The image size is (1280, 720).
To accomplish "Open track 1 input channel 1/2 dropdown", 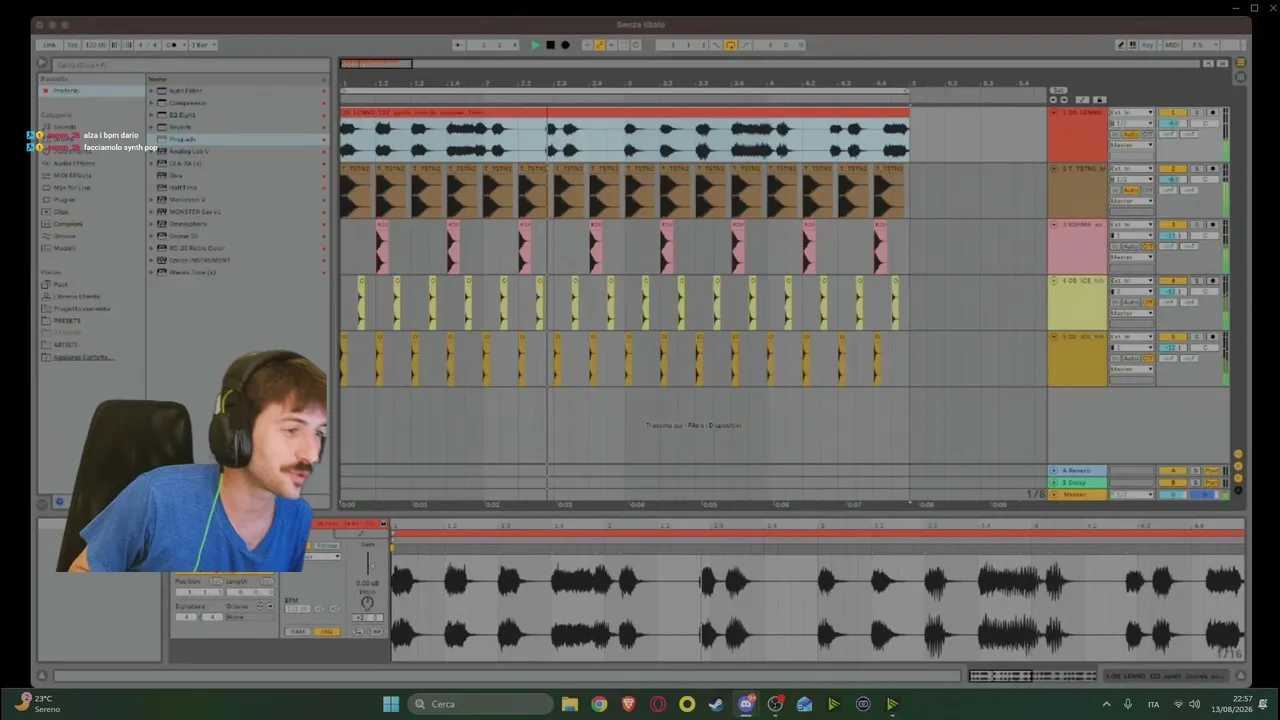I will tap(1132, 123).
